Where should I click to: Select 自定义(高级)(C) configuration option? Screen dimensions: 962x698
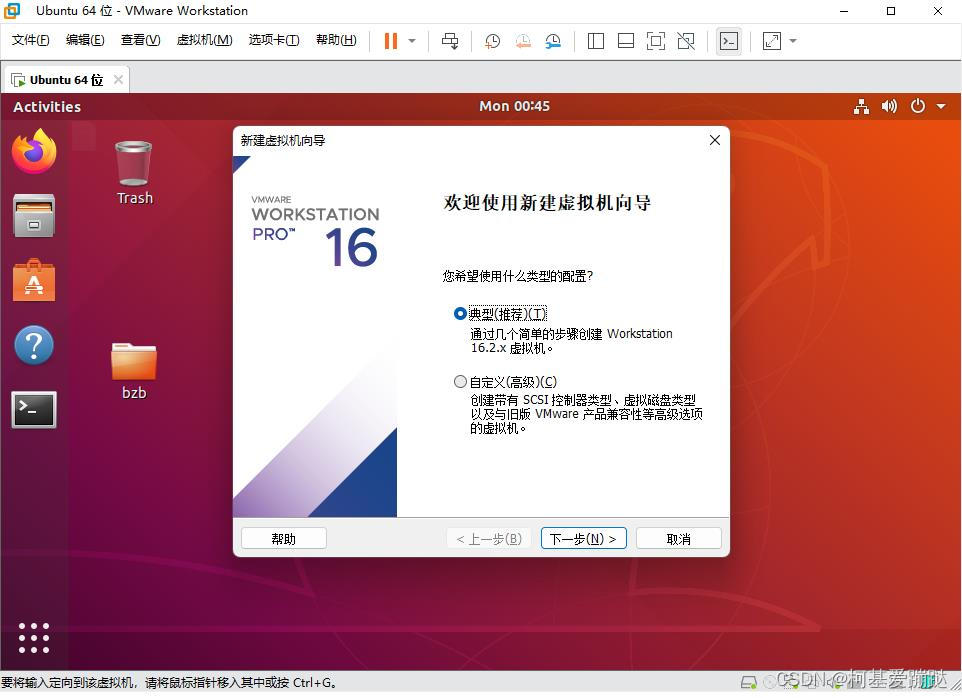click(x=505, y=382)
